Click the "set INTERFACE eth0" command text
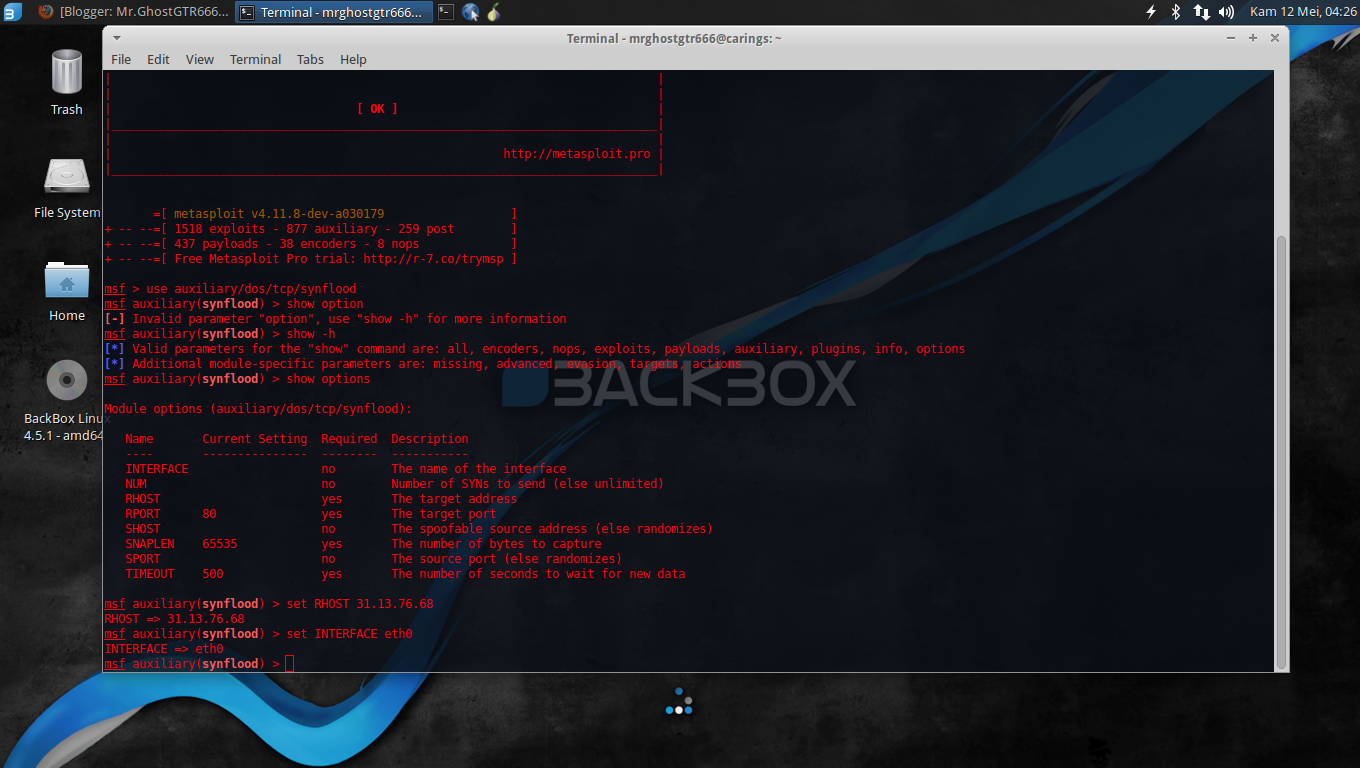 pyautogui.click(x=349, y=634)
